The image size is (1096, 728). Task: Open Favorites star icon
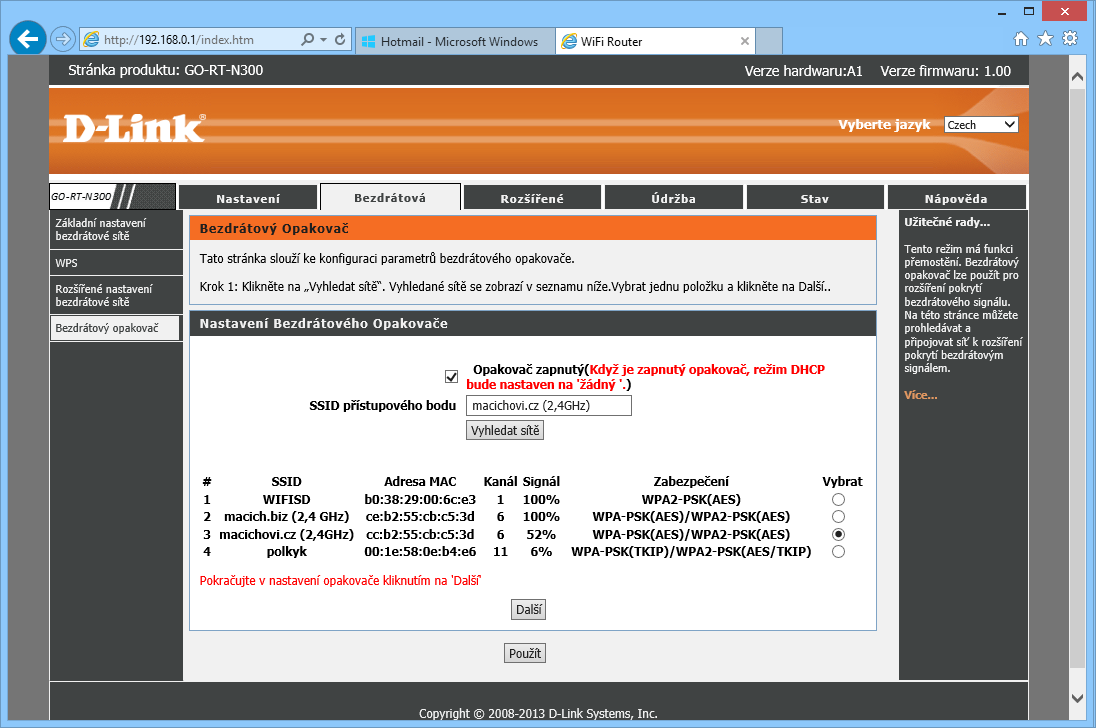pyautogui.click(x=1045, y=39)
